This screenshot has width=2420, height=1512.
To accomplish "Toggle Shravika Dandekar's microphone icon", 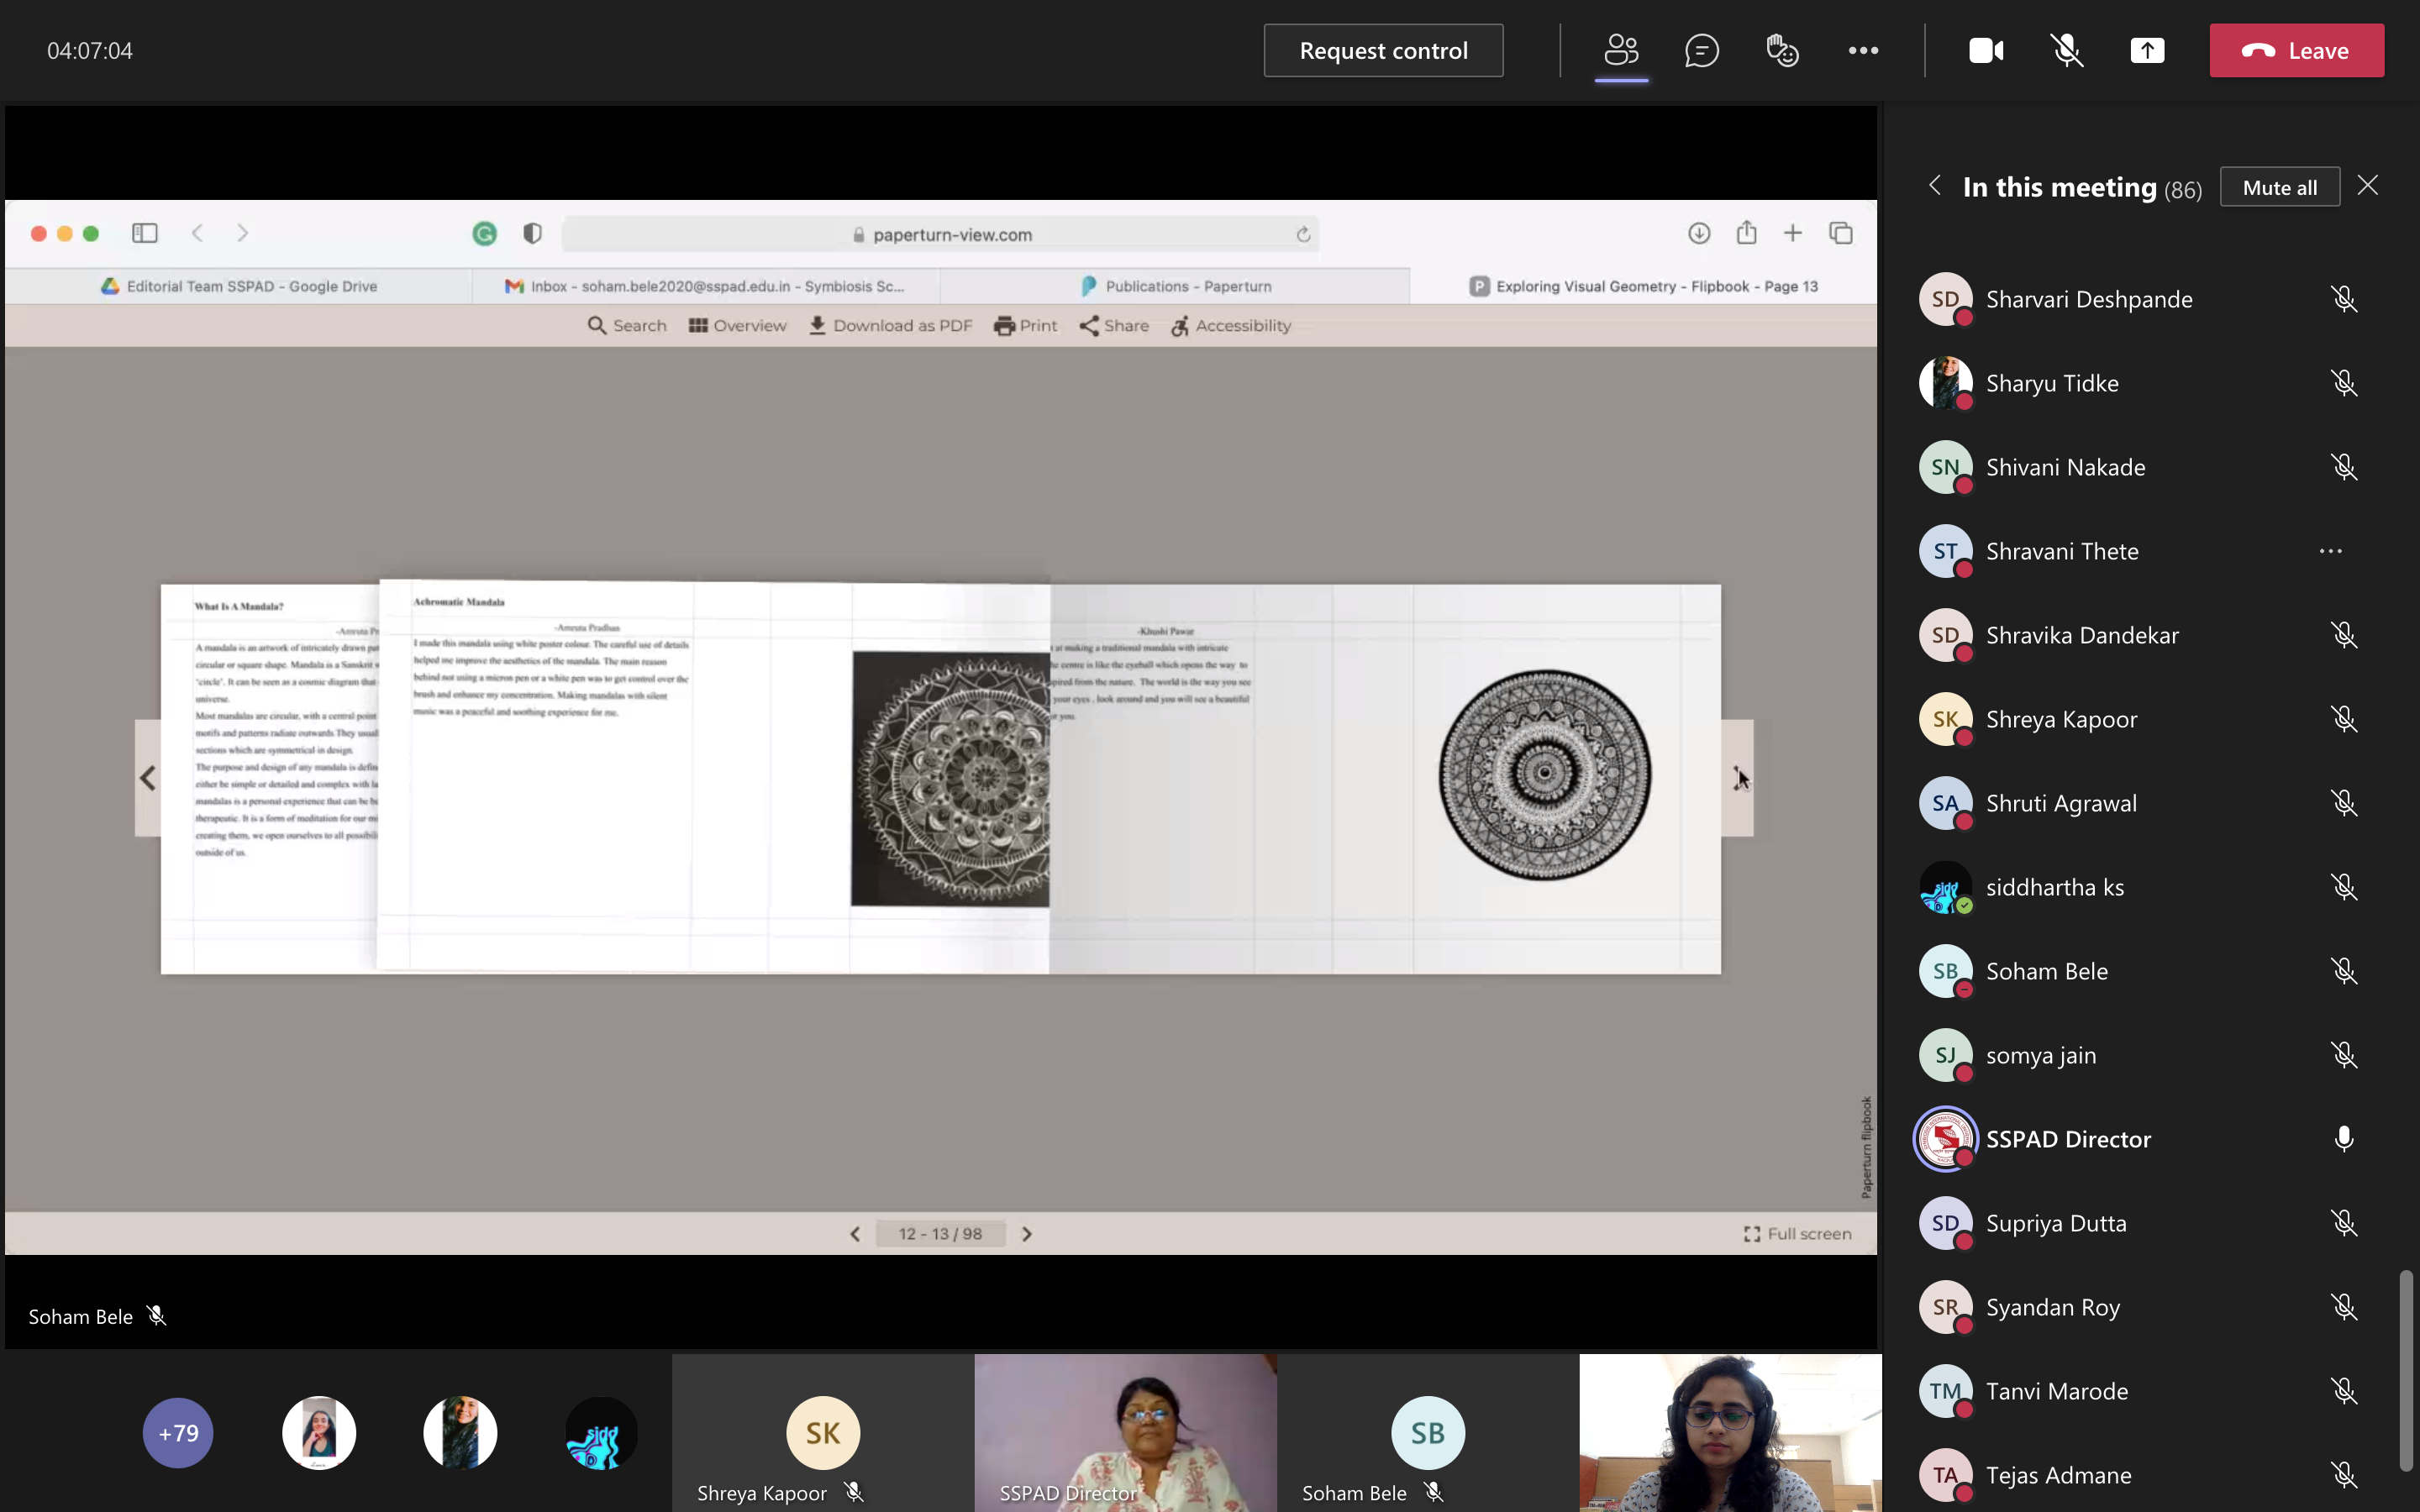I will [2343, 635].
